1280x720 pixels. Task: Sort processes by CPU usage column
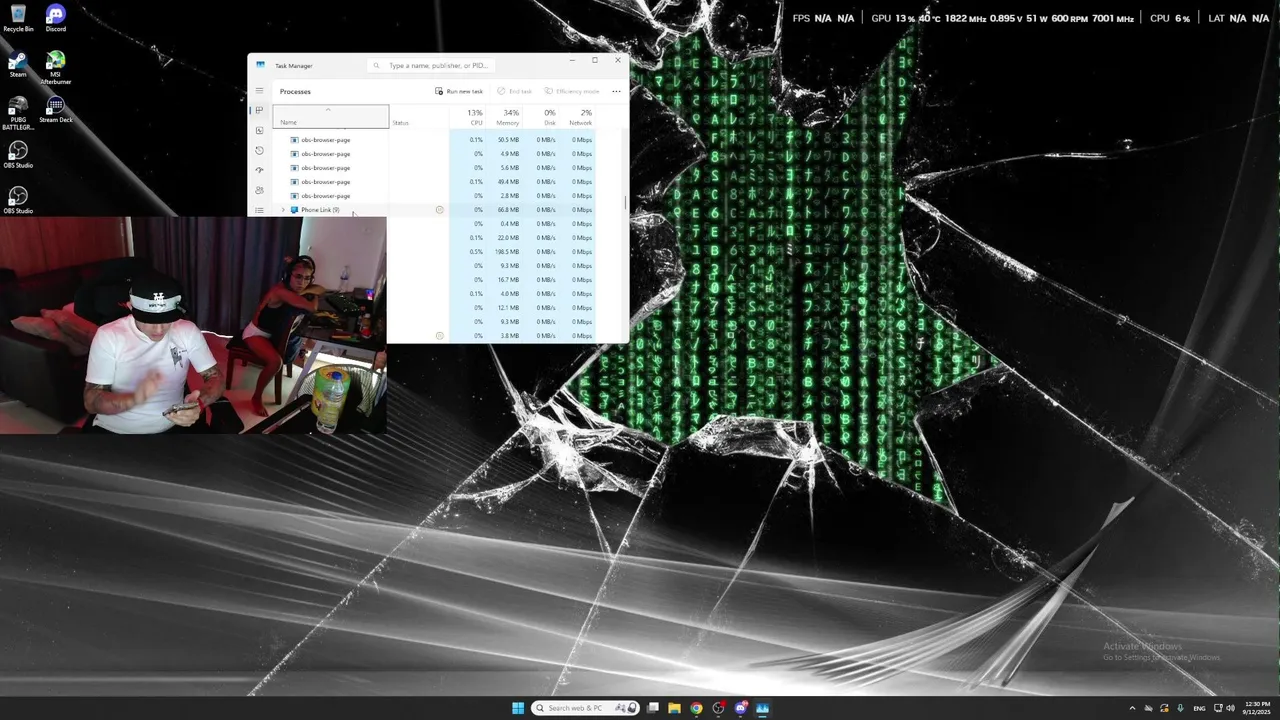pyautogui.click(x=467, y=116)
